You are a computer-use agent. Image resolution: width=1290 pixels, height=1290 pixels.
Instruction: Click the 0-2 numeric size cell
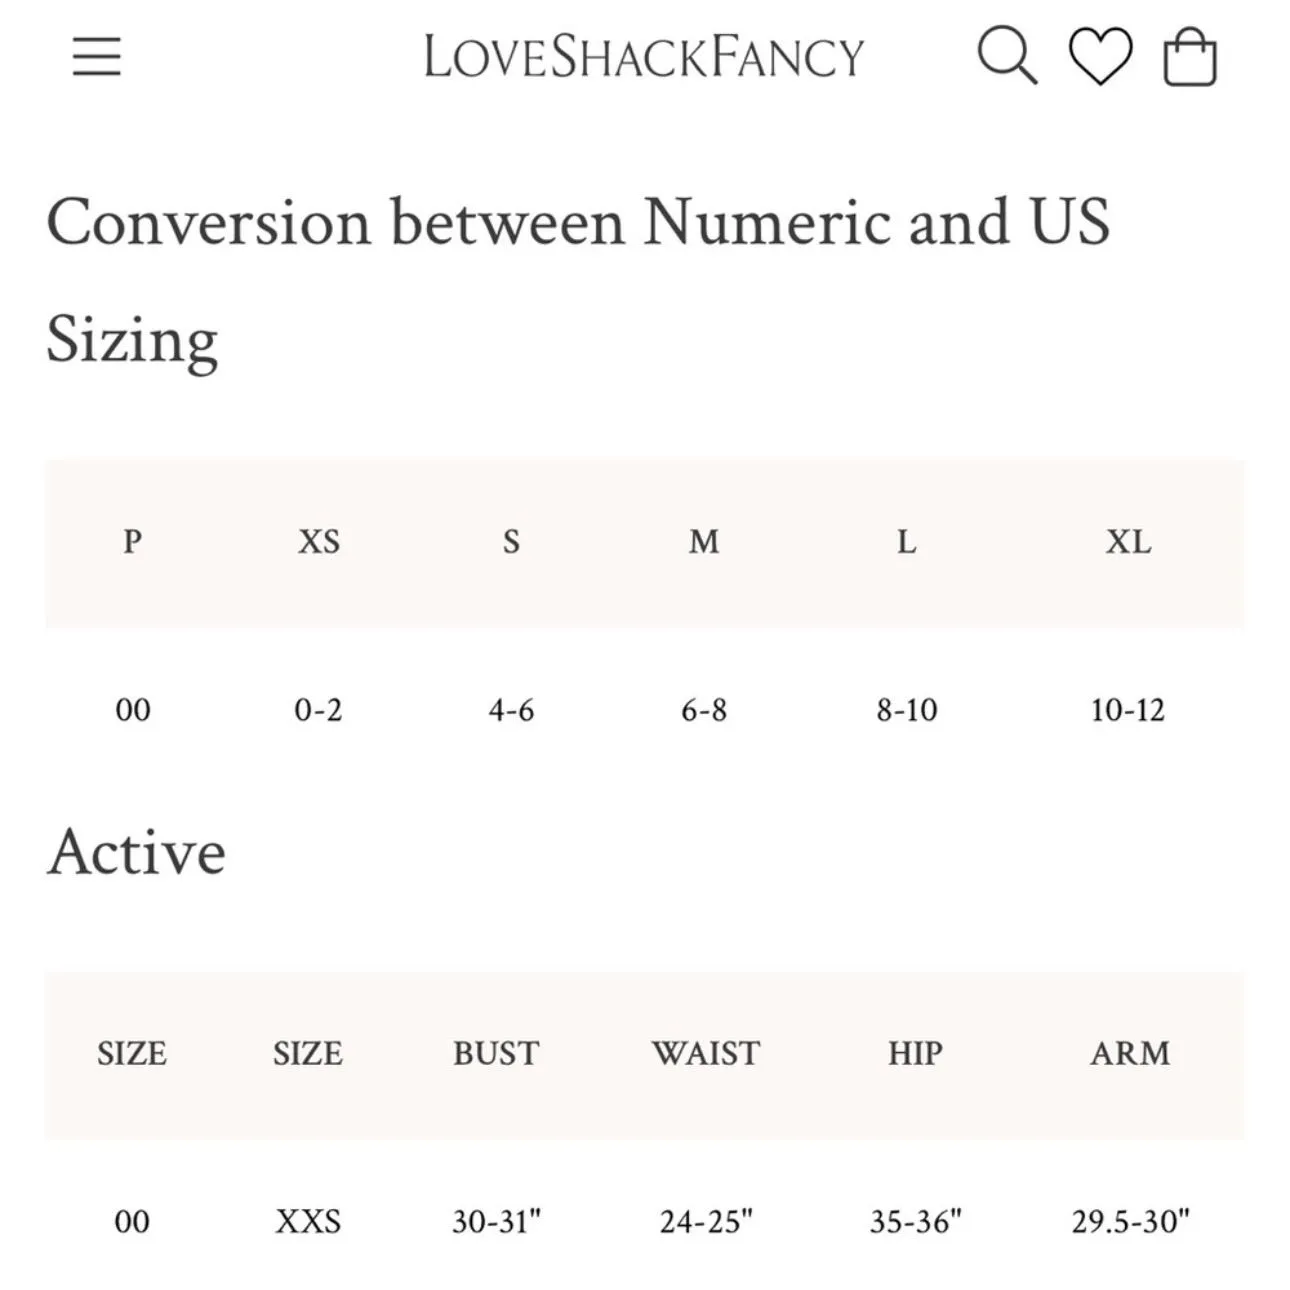pyautogui.click(x=318, y=711)
